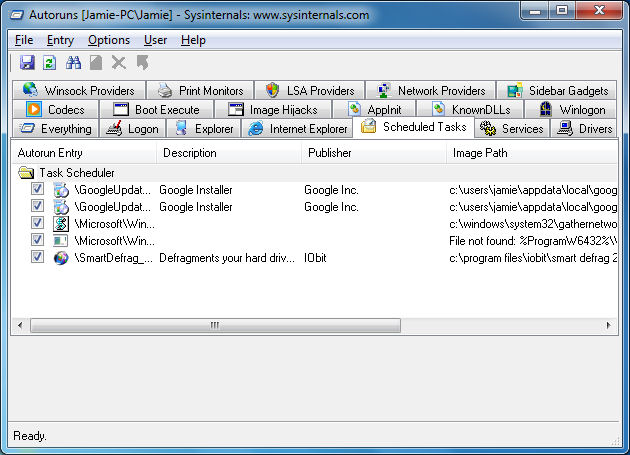630x455 pixels.
Task: Sort by Image Path column header
Action: 532,153
